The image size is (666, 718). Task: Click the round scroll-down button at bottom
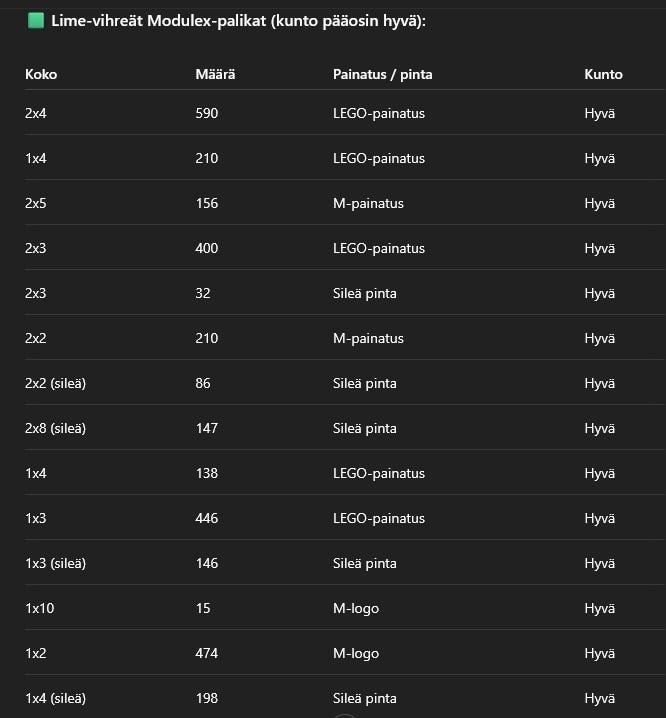(x=344, y=715)
